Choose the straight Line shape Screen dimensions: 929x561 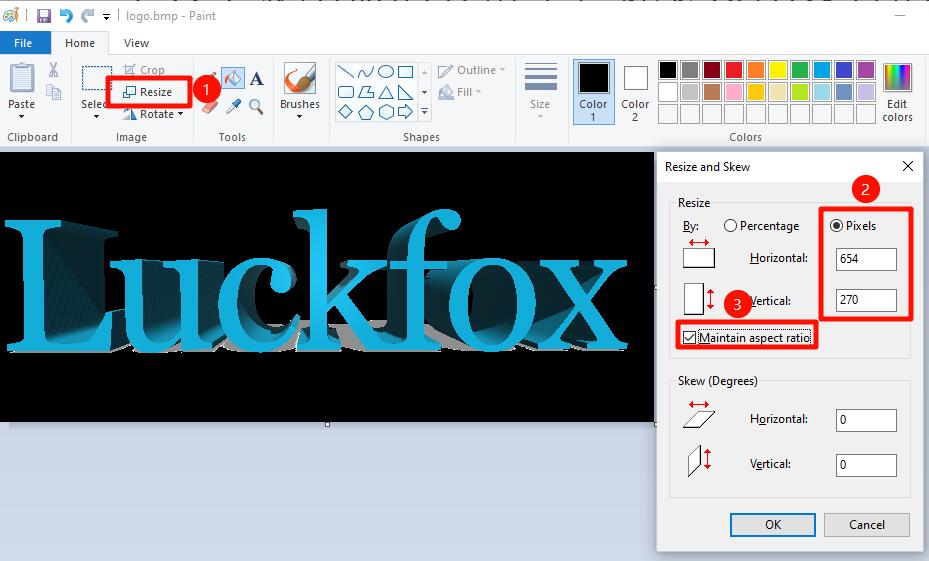[x=346, y=72]
